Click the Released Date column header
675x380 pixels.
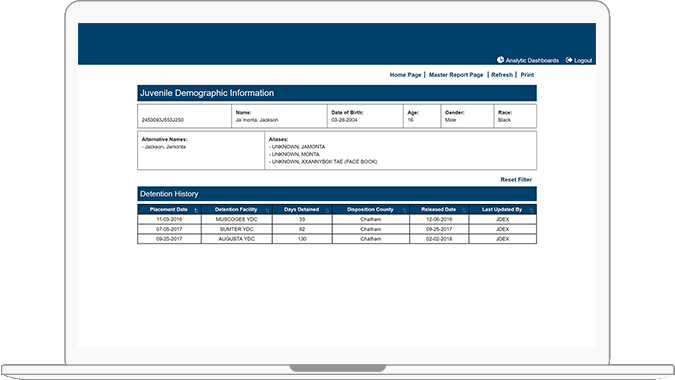438,210
